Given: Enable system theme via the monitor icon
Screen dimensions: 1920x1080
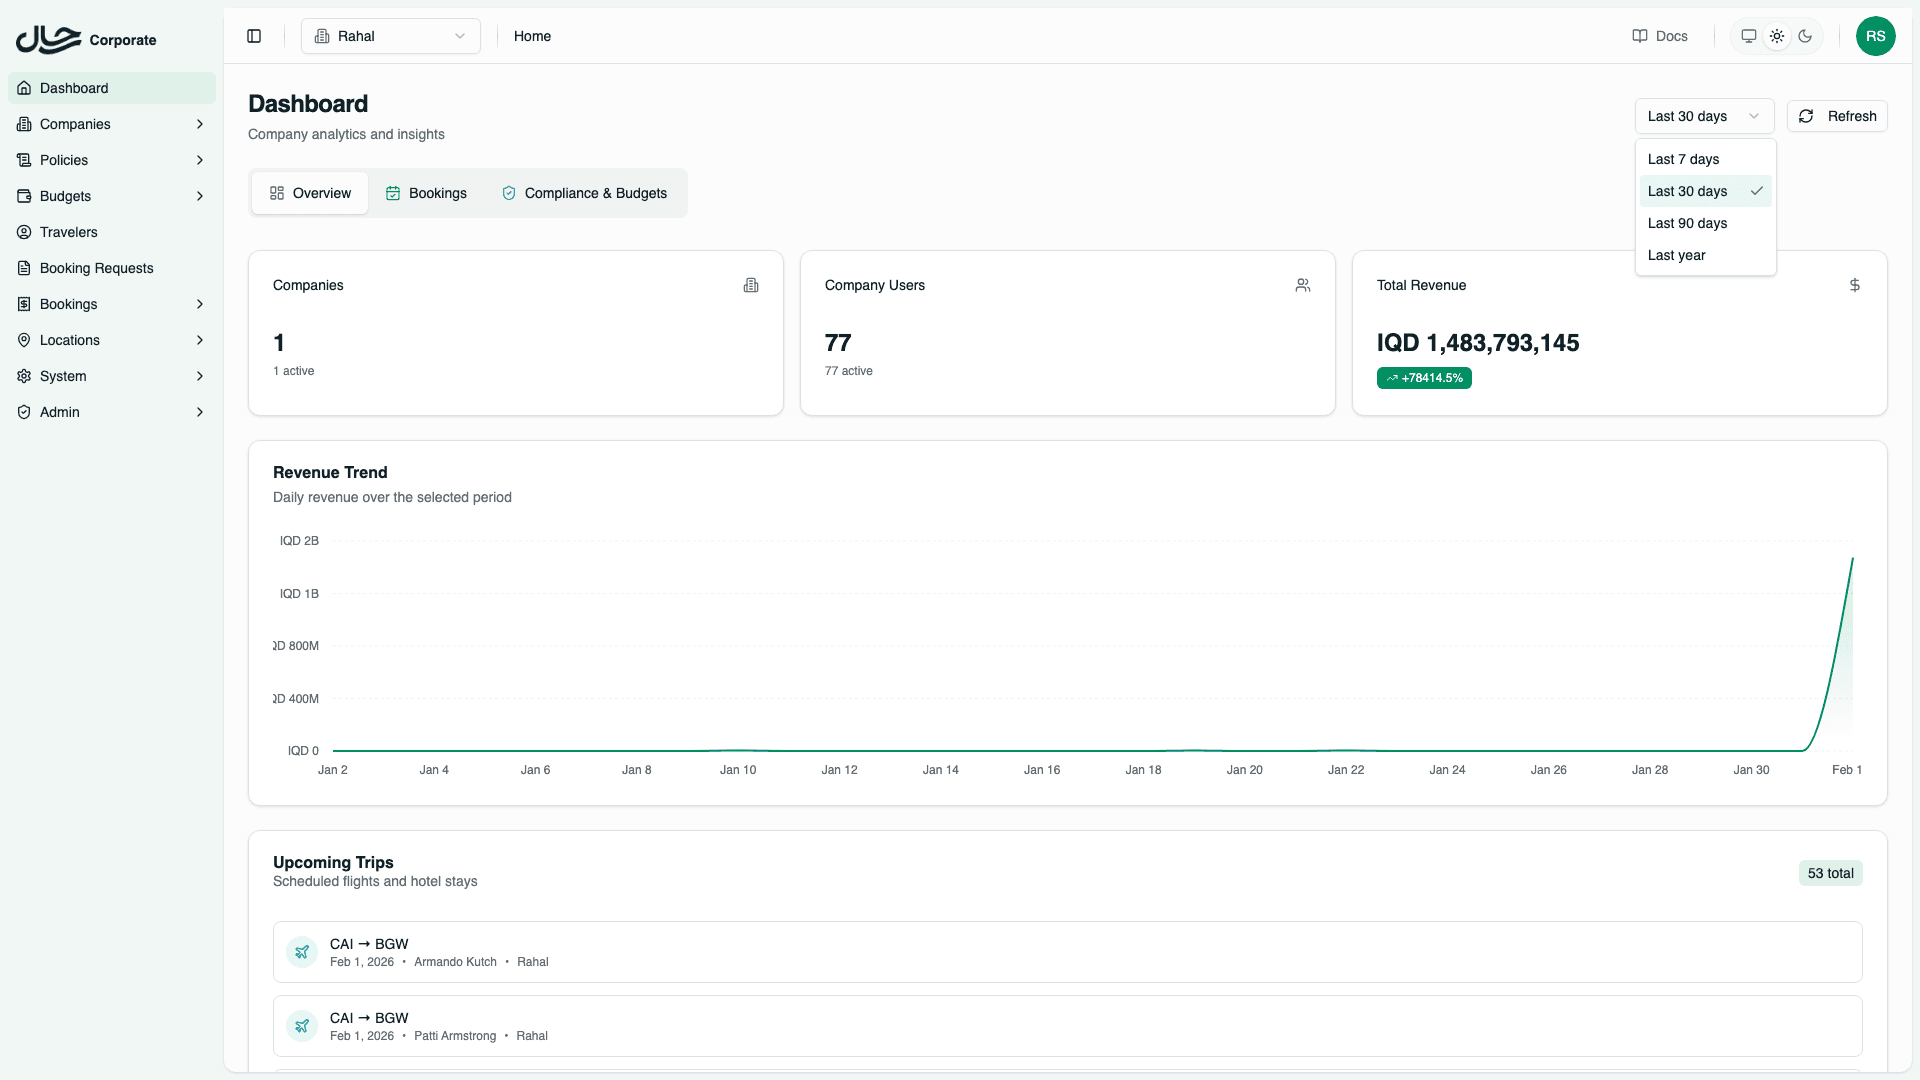Looking at the screenshot, I should coord(1748,36).
